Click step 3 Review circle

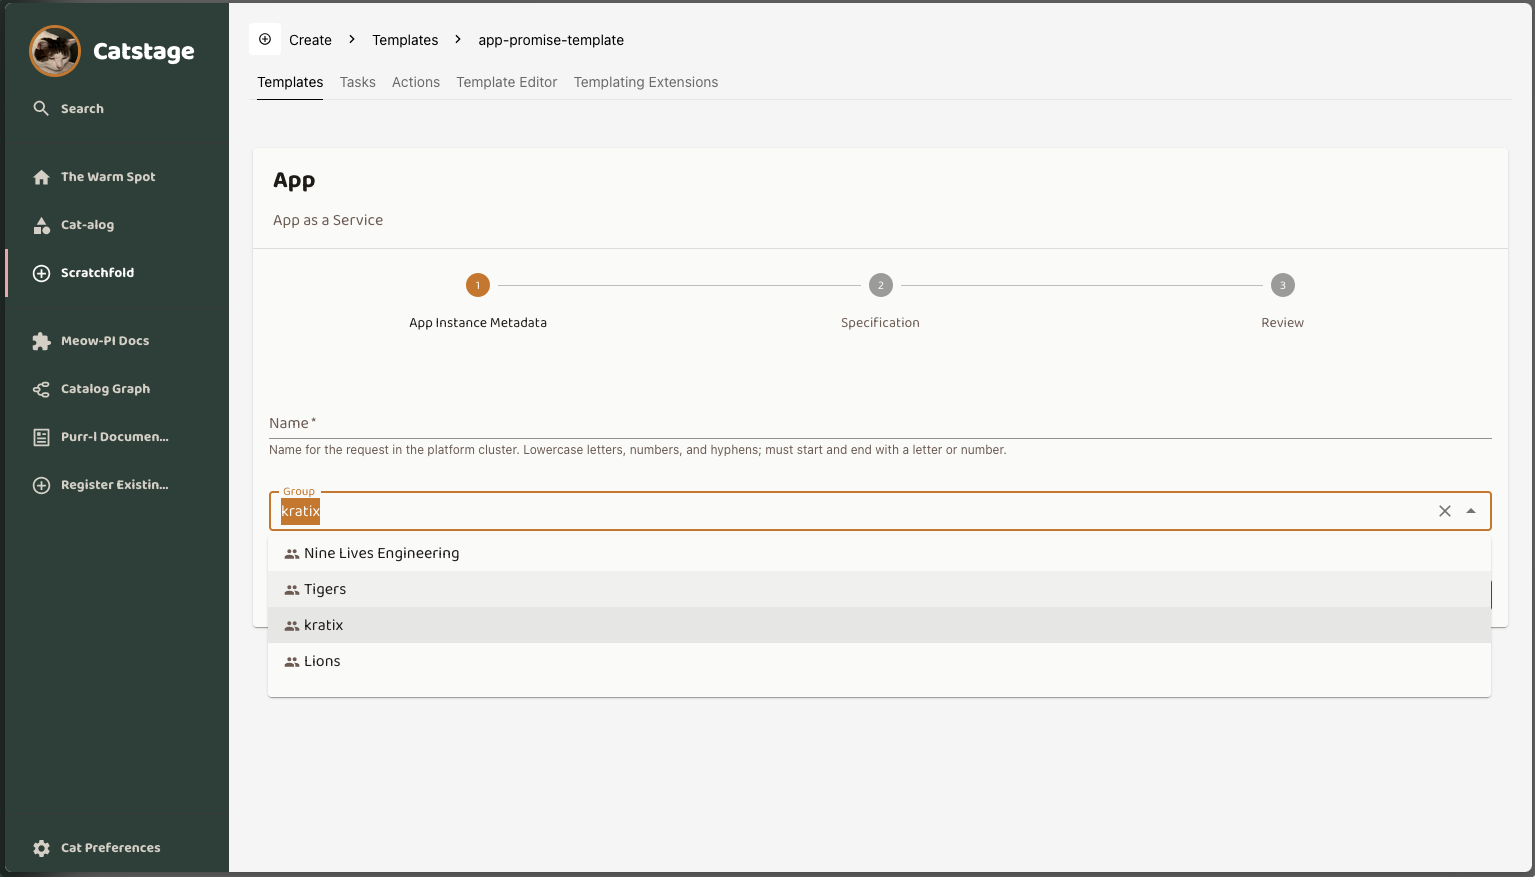1283,285
